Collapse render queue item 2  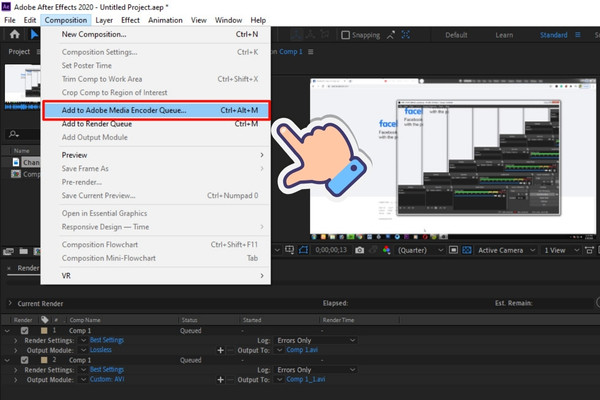coord(7,360)
